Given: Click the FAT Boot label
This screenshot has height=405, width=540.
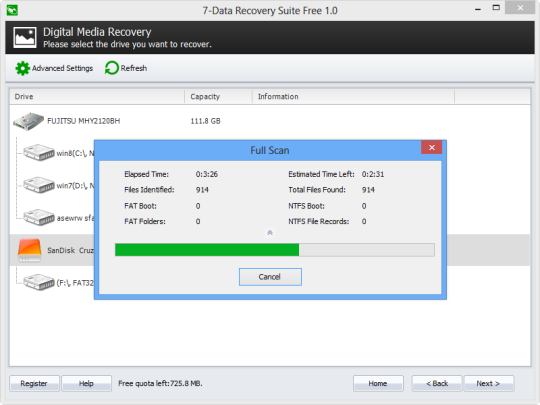Looking at the screenshot, I should pyautogui.click(x=141, y=206).
